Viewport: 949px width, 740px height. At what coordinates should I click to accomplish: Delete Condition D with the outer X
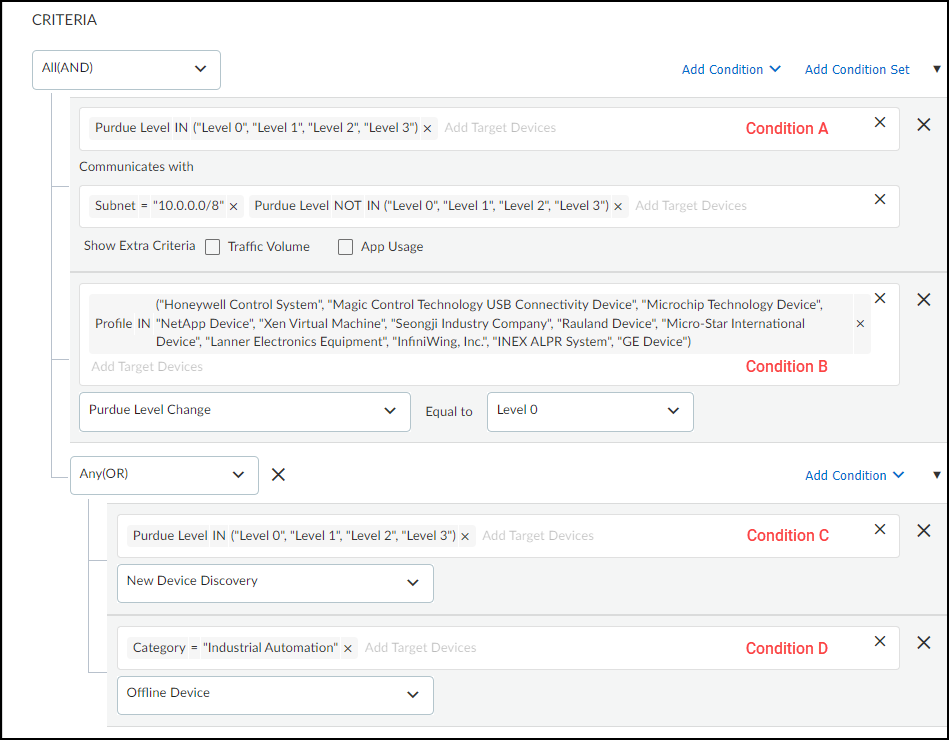[x=924, y=643]
